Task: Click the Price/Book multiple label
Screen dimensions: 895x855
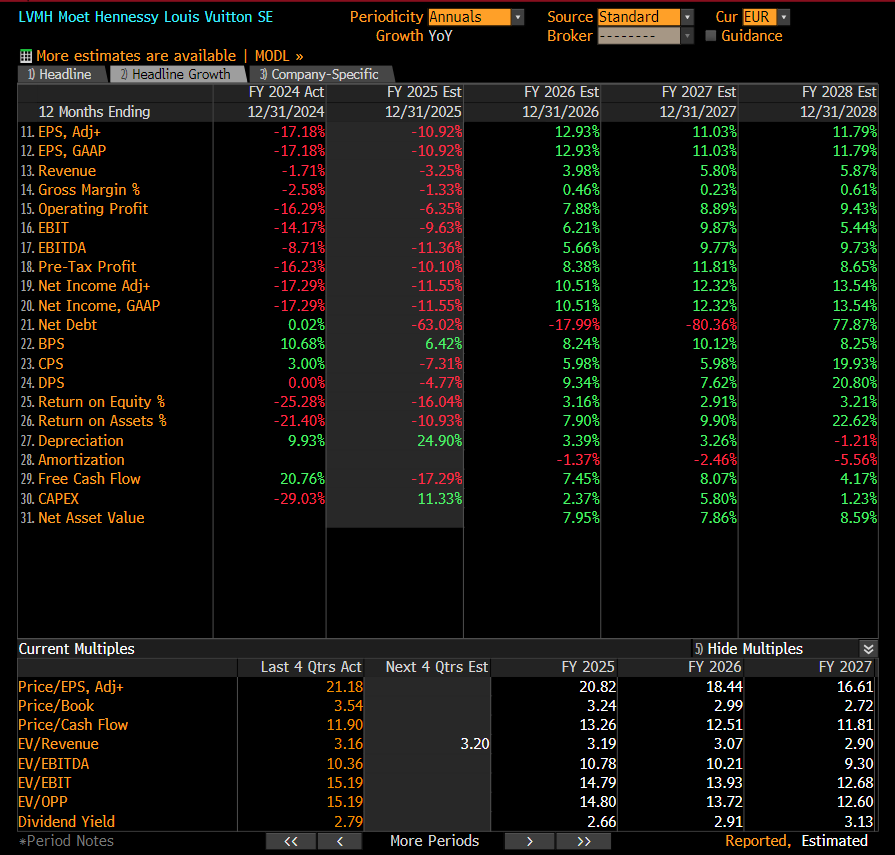Action: click(56, 706)
